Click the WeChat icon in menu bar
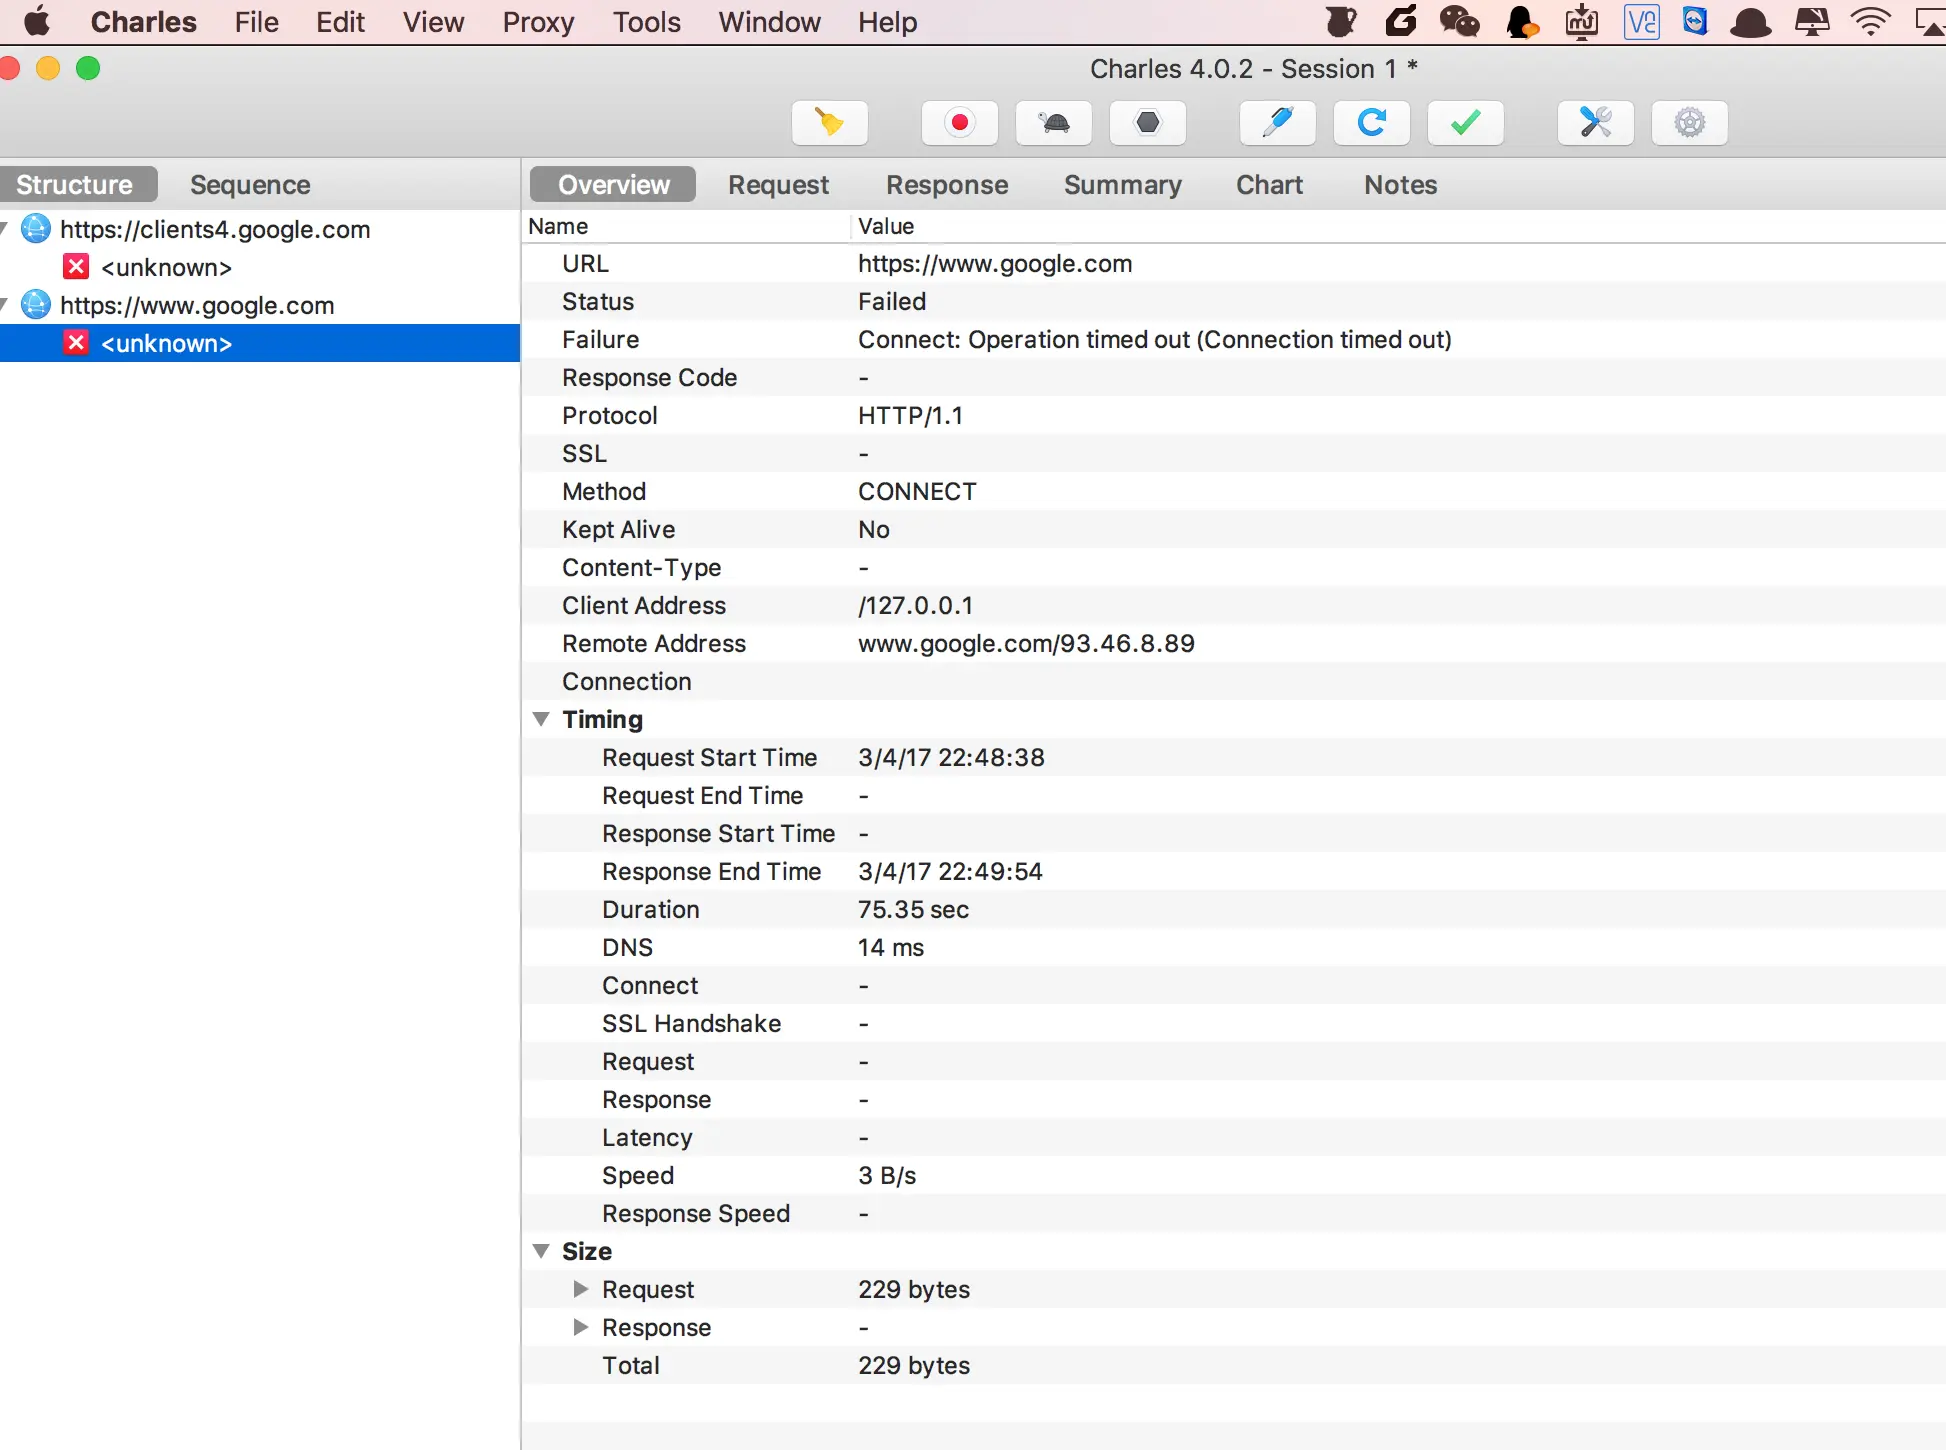The image size is (1946, 1450). coord(1459,21)
